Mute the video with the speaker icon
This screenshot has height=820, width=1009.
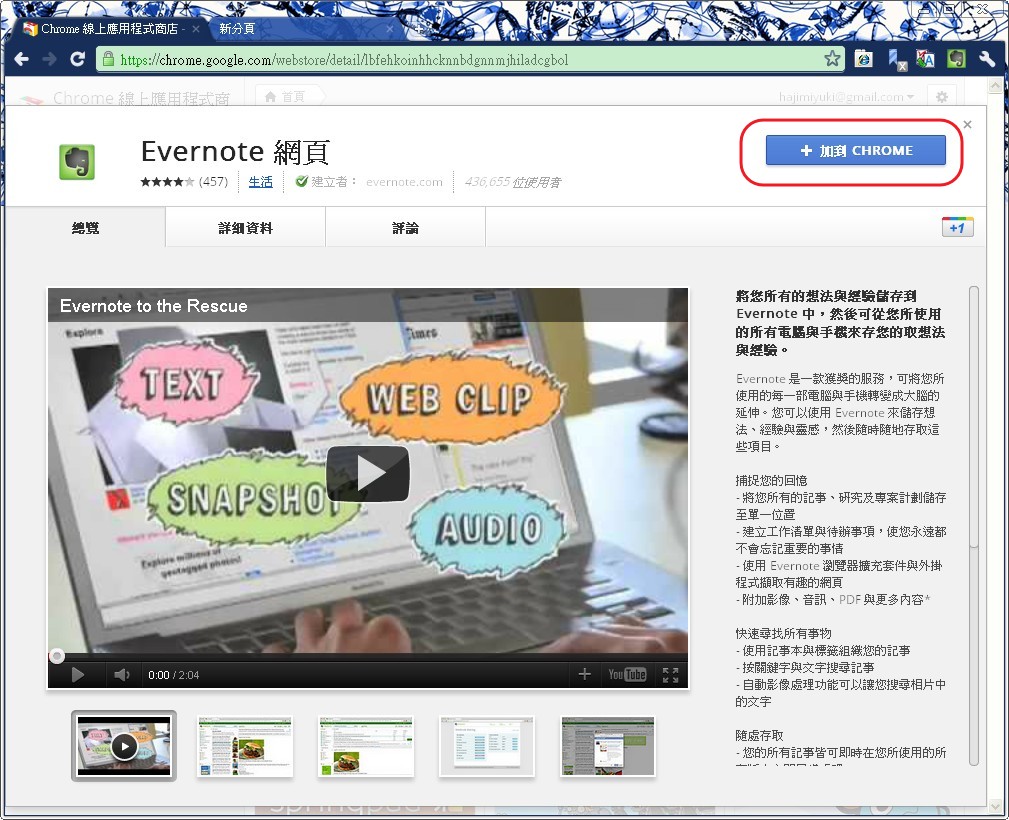point(121,675)
